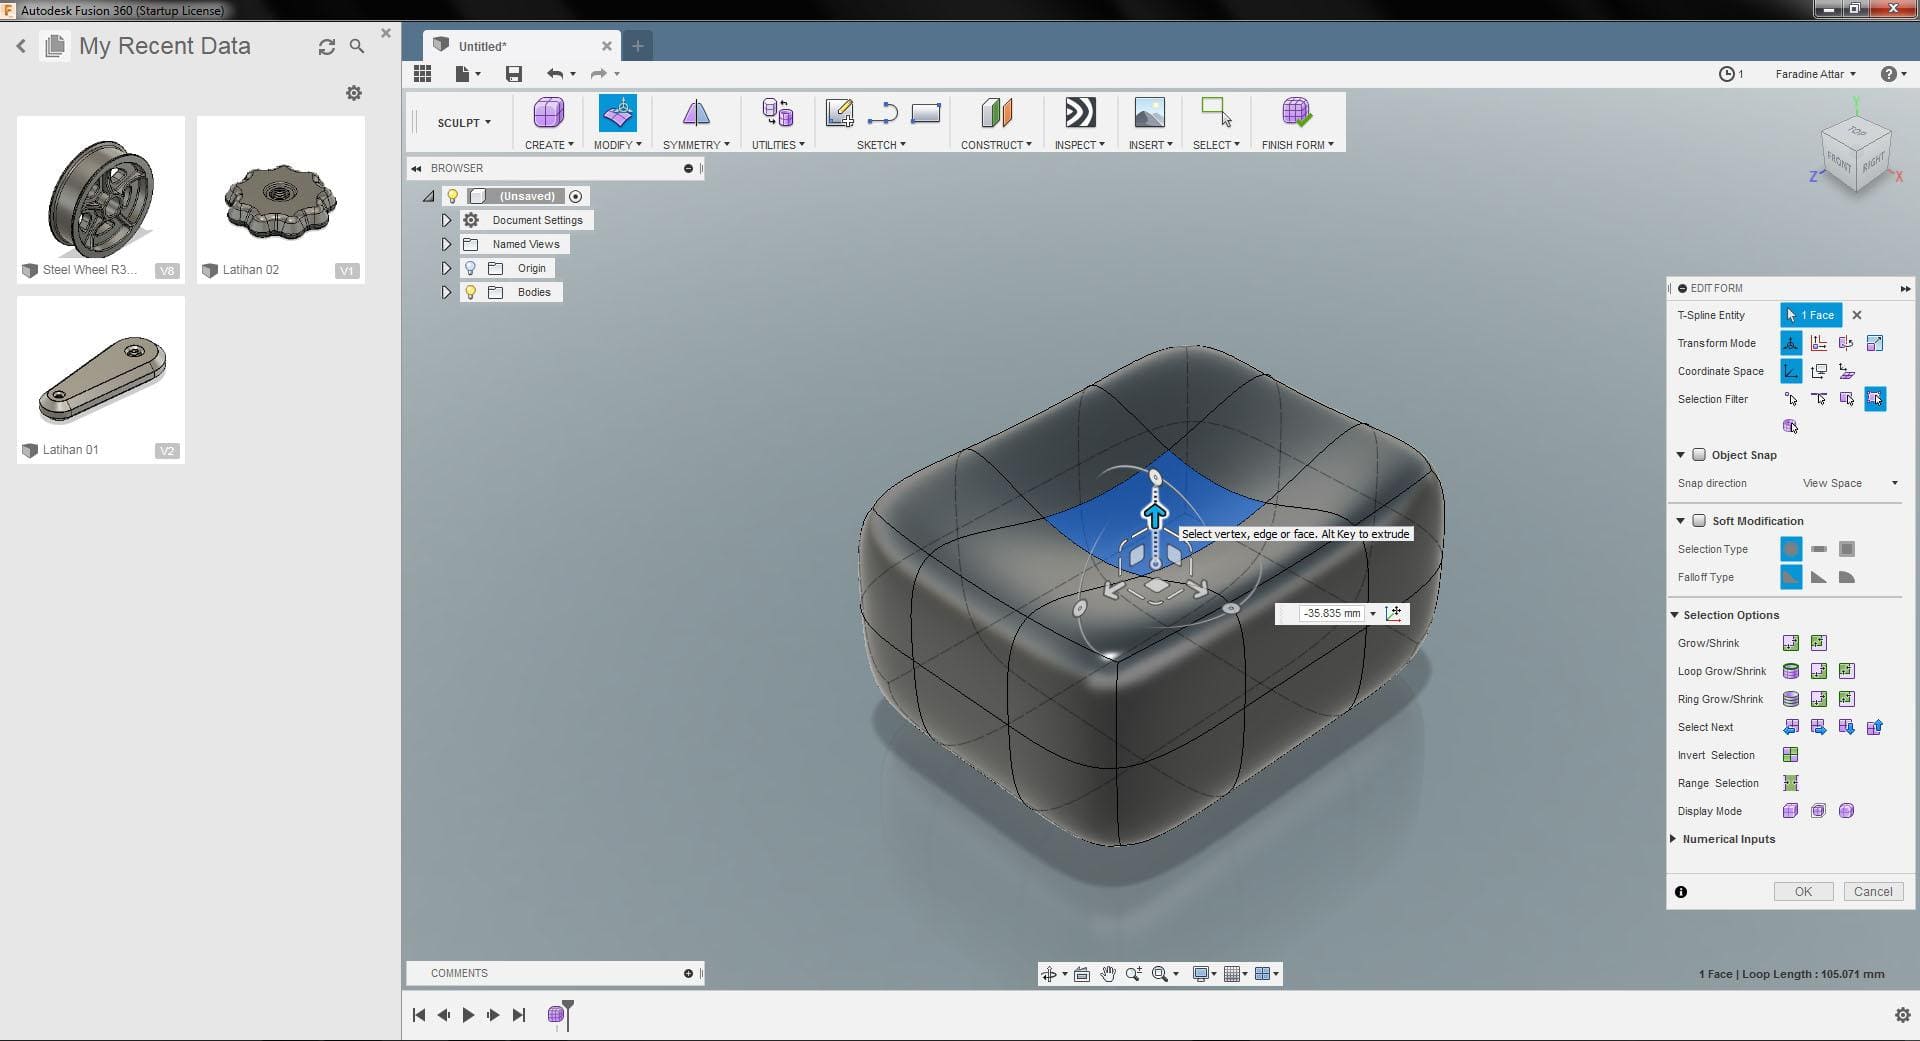This screenshot has width=1920, height=1041.
Task: Click the job status clock icon
Action: point(1726,74)
